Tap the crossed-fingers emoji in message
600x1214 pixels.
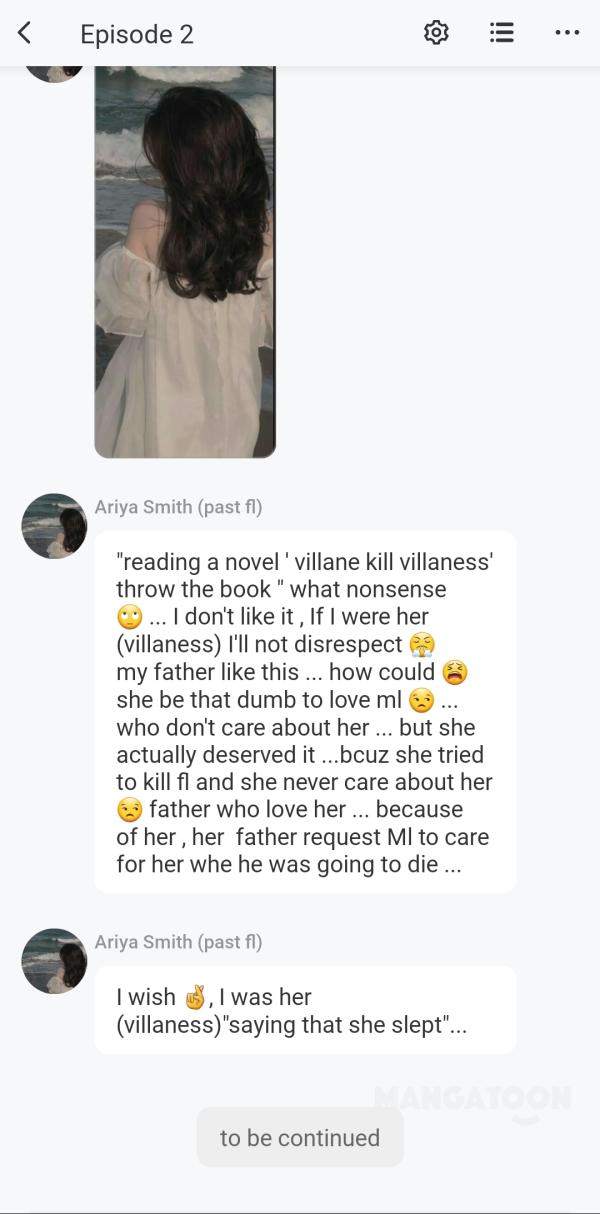194,997
